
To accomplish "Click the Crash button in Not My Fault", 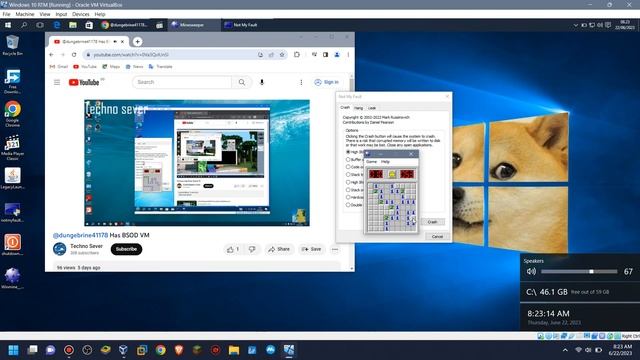I will pos(432,222).
